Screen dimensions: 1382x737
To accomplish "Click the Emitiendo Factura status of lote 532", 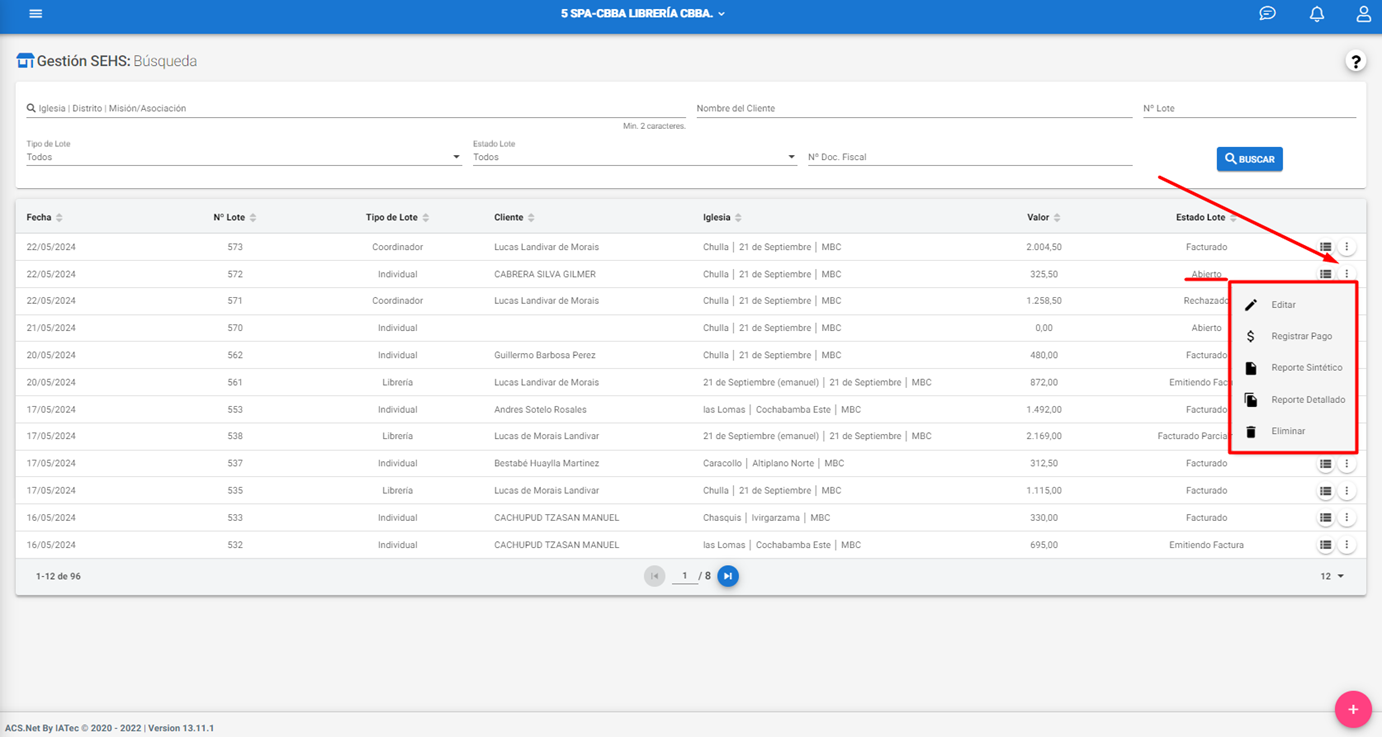I will pos(1207,545).
